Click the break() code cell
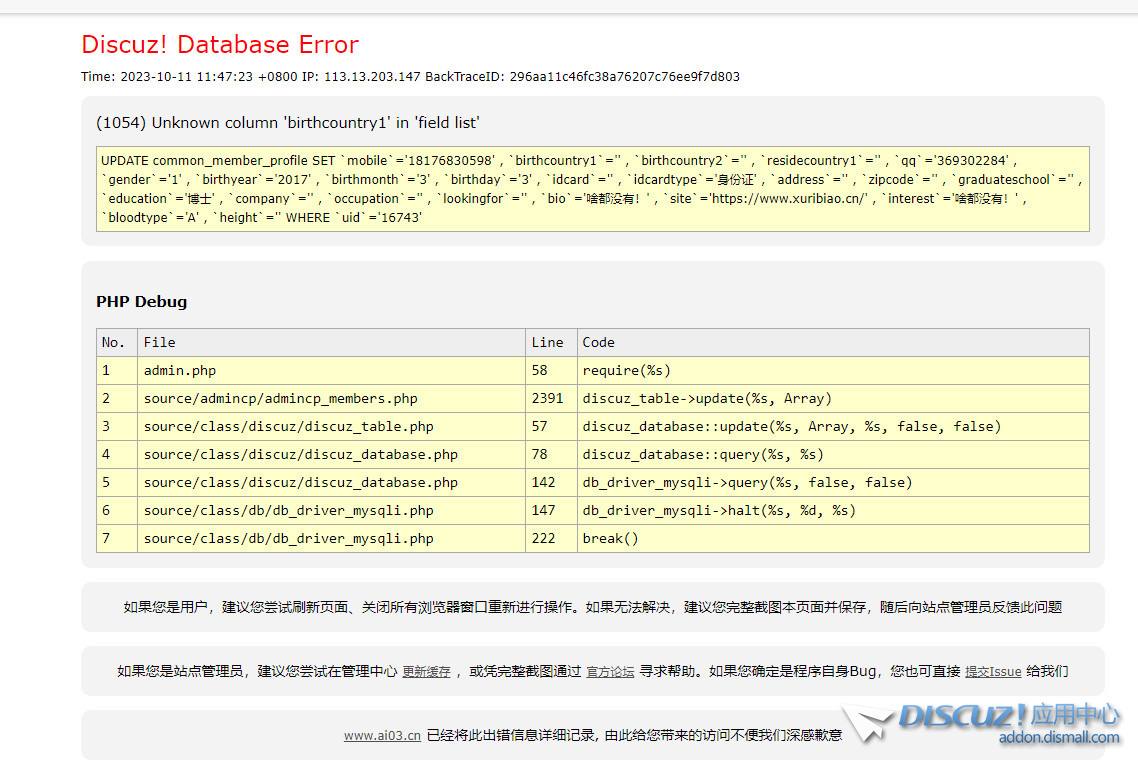 [x=610, y=538]
